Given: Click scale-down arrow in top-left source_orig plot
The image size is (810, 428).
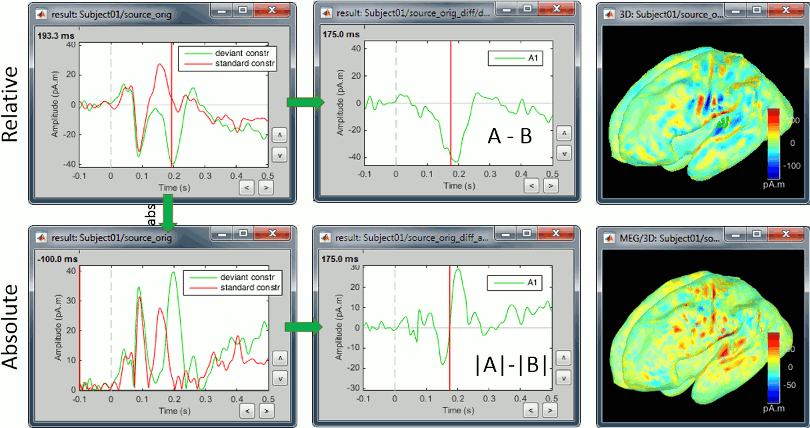Looking at the screenshot, I should (278, 153).
